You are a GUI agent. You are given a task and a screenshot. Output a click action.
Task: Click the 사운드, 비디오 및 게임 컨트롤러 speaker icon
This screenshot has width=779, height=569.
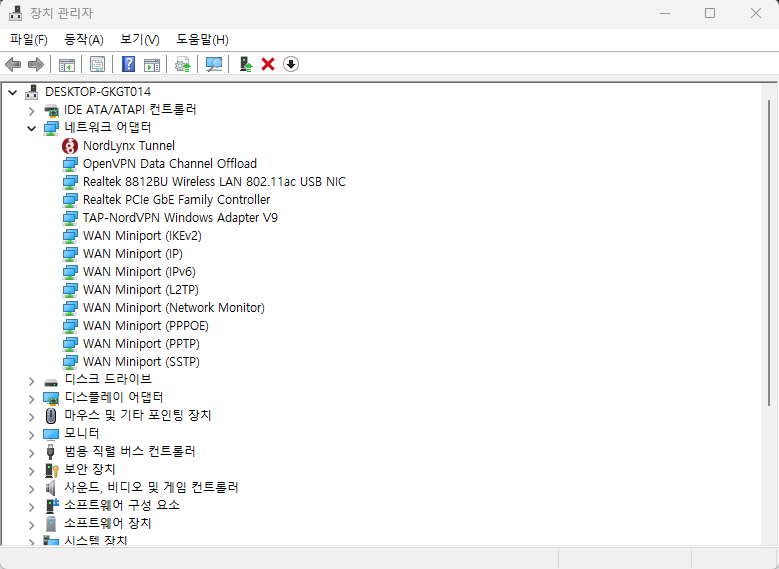click(51, 488)
